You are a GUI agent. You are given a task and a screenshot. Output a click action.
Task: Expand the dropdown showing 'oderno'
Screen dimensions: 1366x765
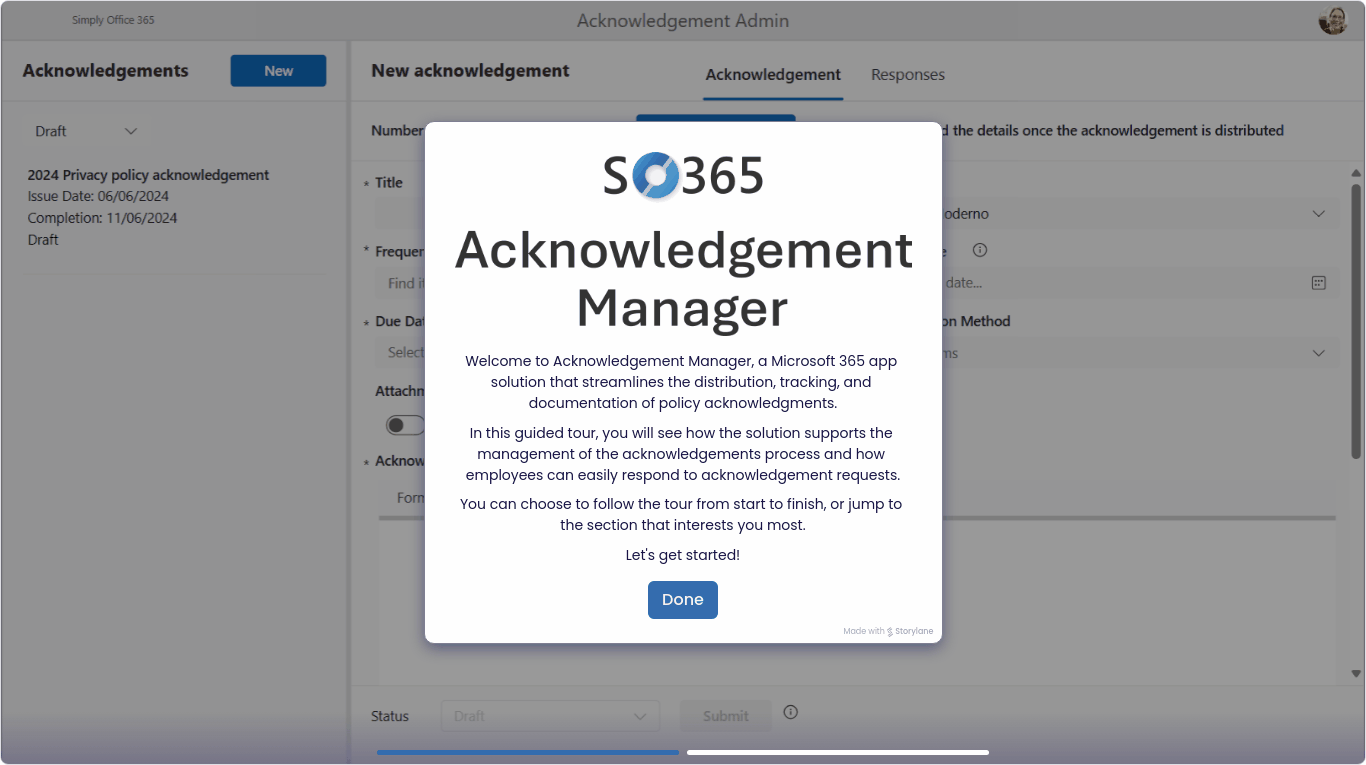pyautogui.click(x=1139, y=214)
